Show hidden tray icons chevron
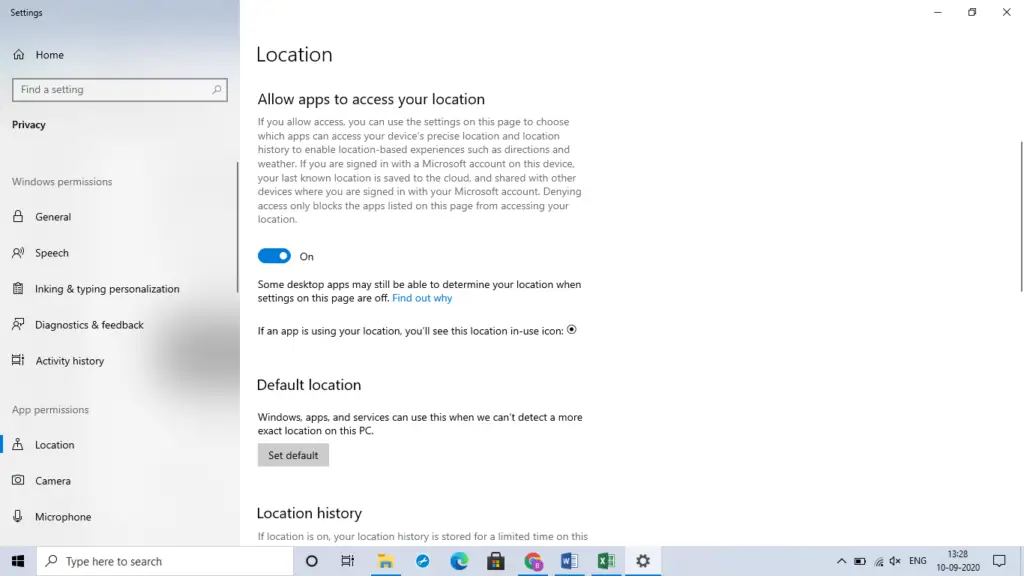 coord(841,561)
